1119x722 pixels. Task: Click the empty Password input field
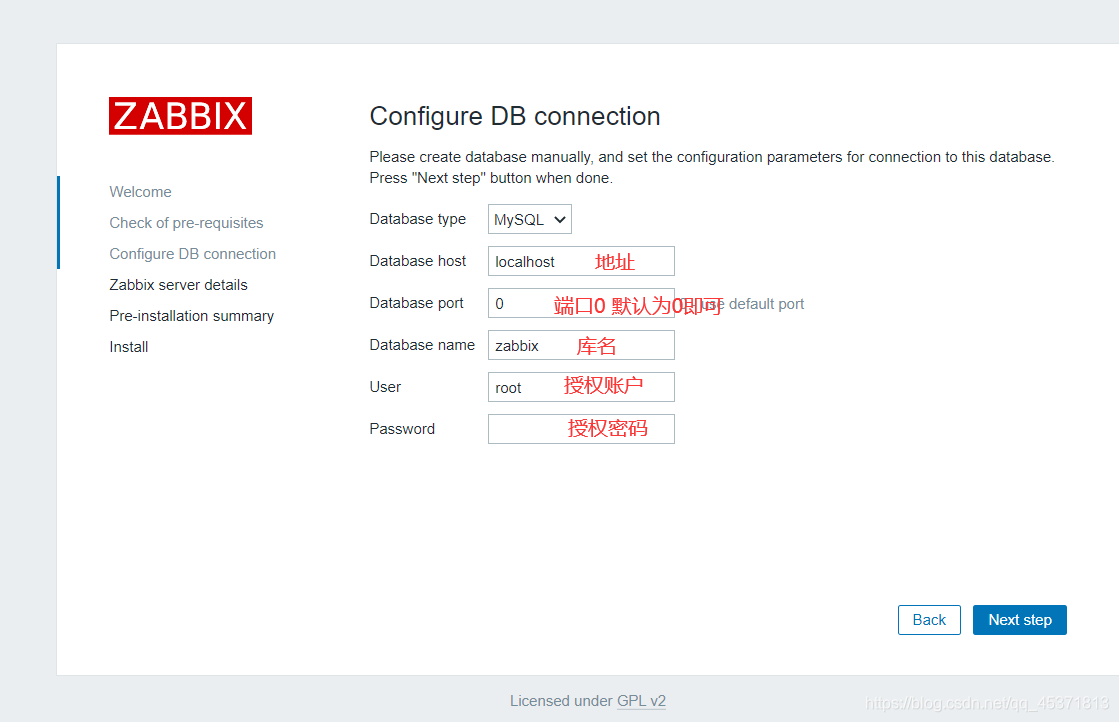tap(581, 429)
